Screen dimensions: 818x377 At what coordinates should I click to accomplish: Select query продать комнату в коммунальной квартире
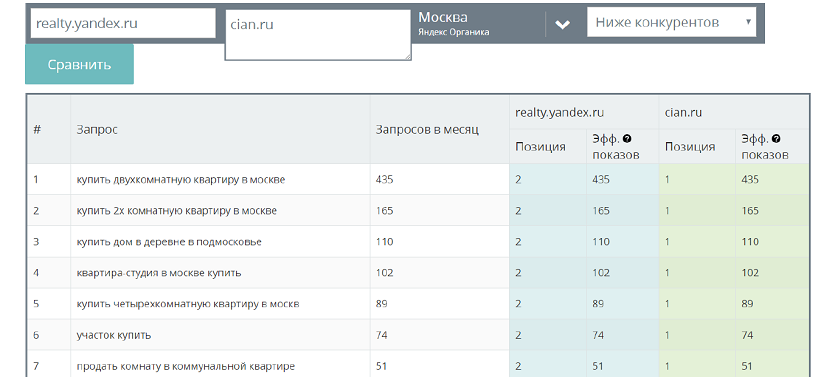(186, 367)
